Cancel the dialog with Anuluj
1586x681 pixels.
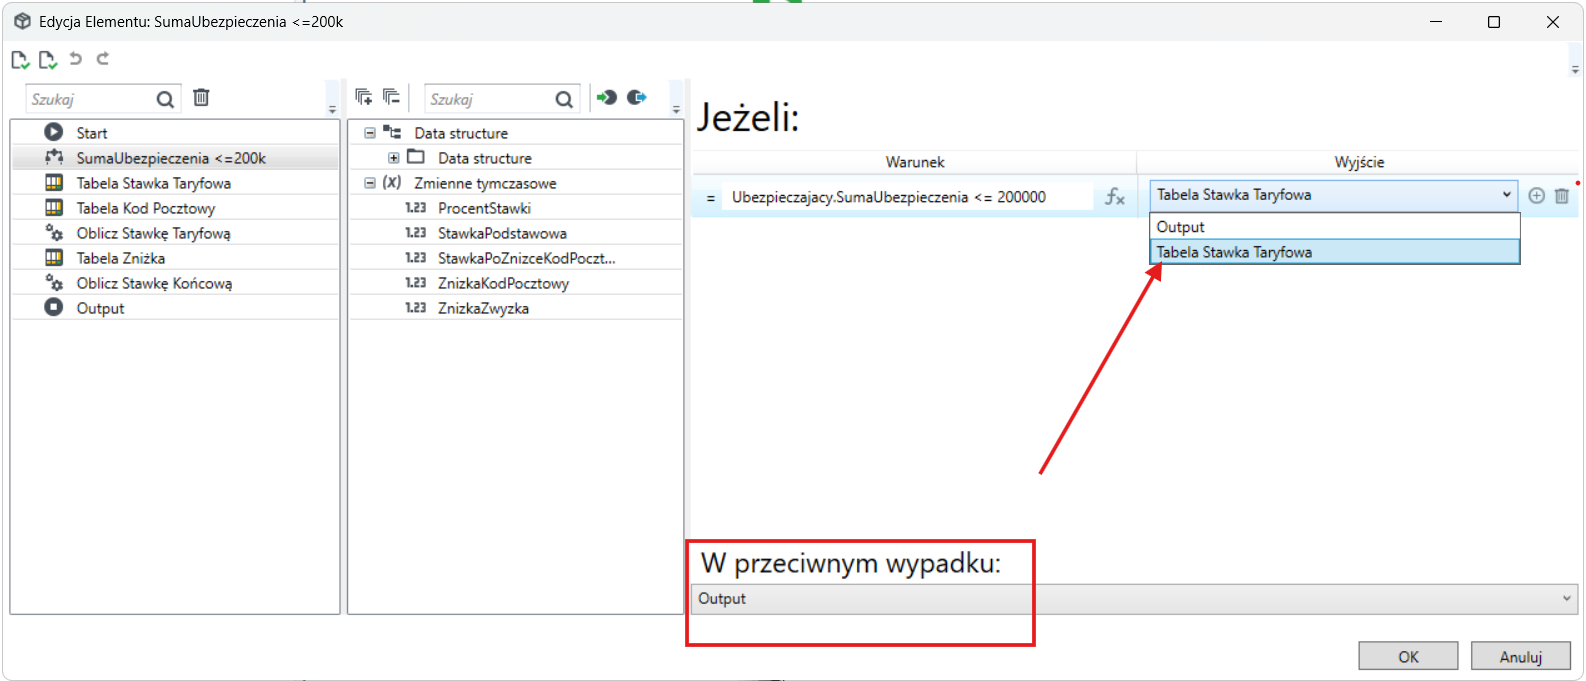(x=1521, y=656)
